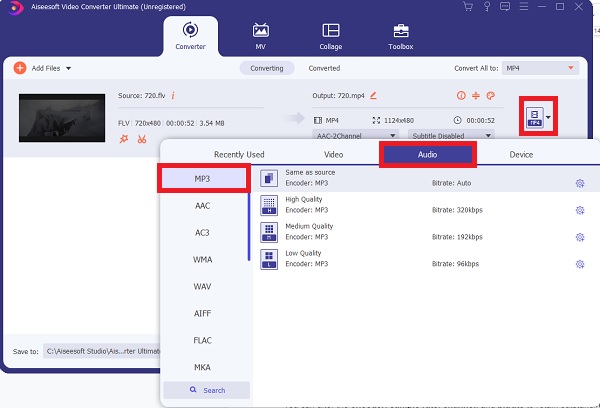Click the Medium Quality preset icon

[x=269, y=232]
